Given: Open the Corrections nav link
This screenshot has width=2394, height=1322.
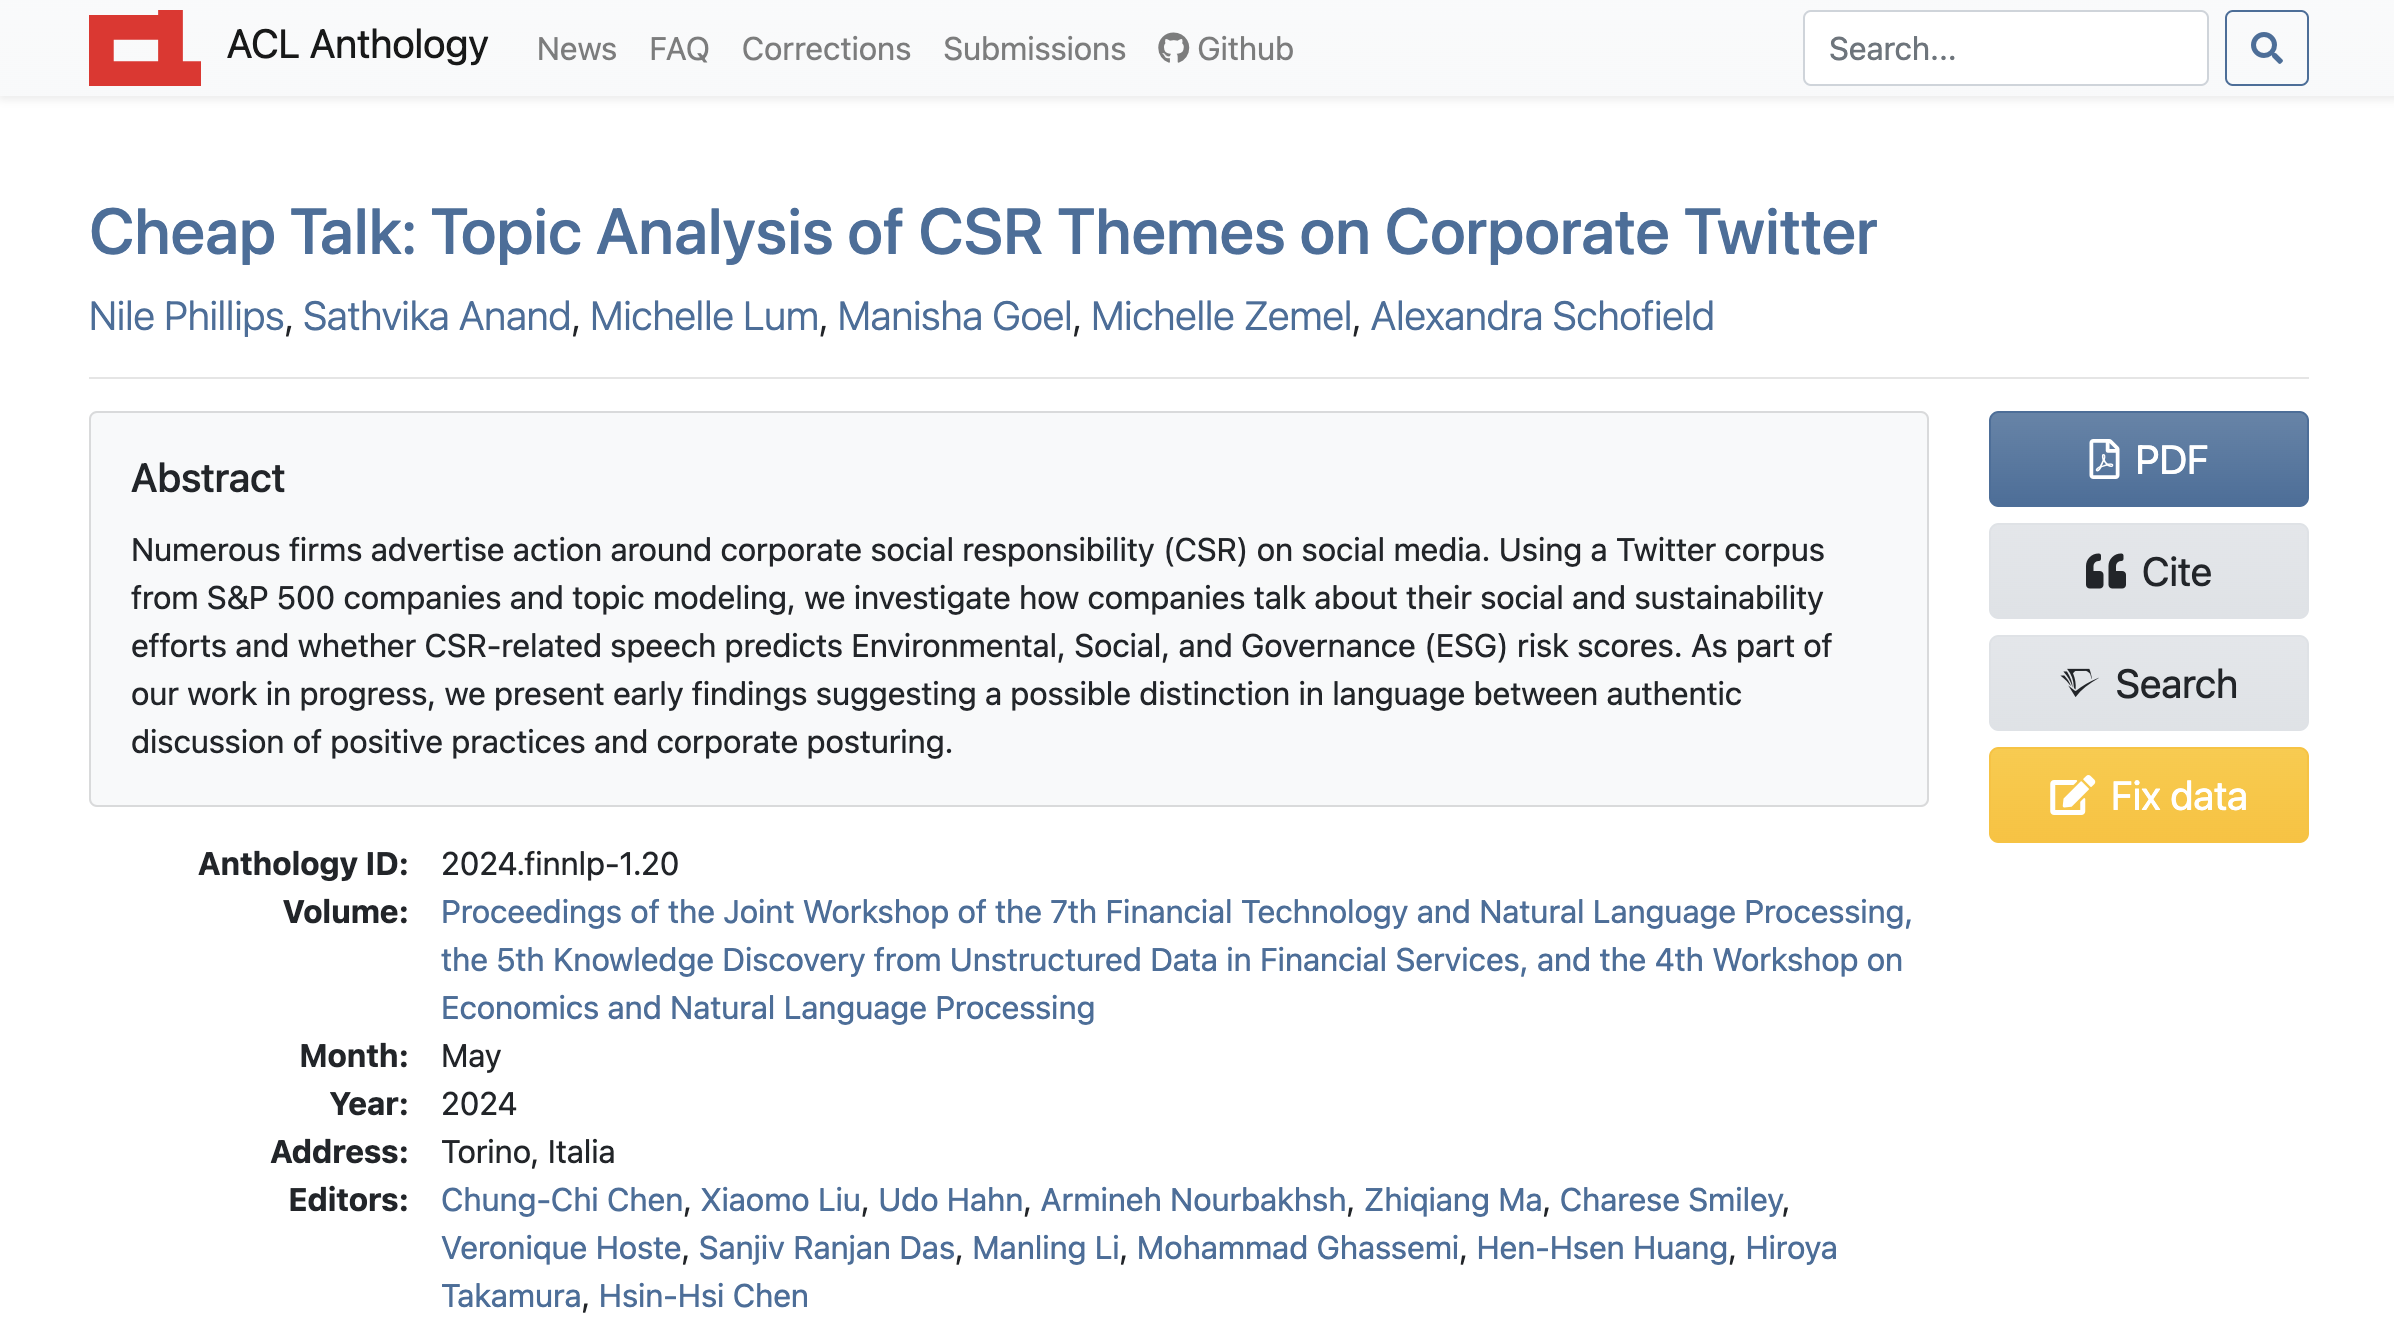Looking at the screenshot, I should (825, 49).
